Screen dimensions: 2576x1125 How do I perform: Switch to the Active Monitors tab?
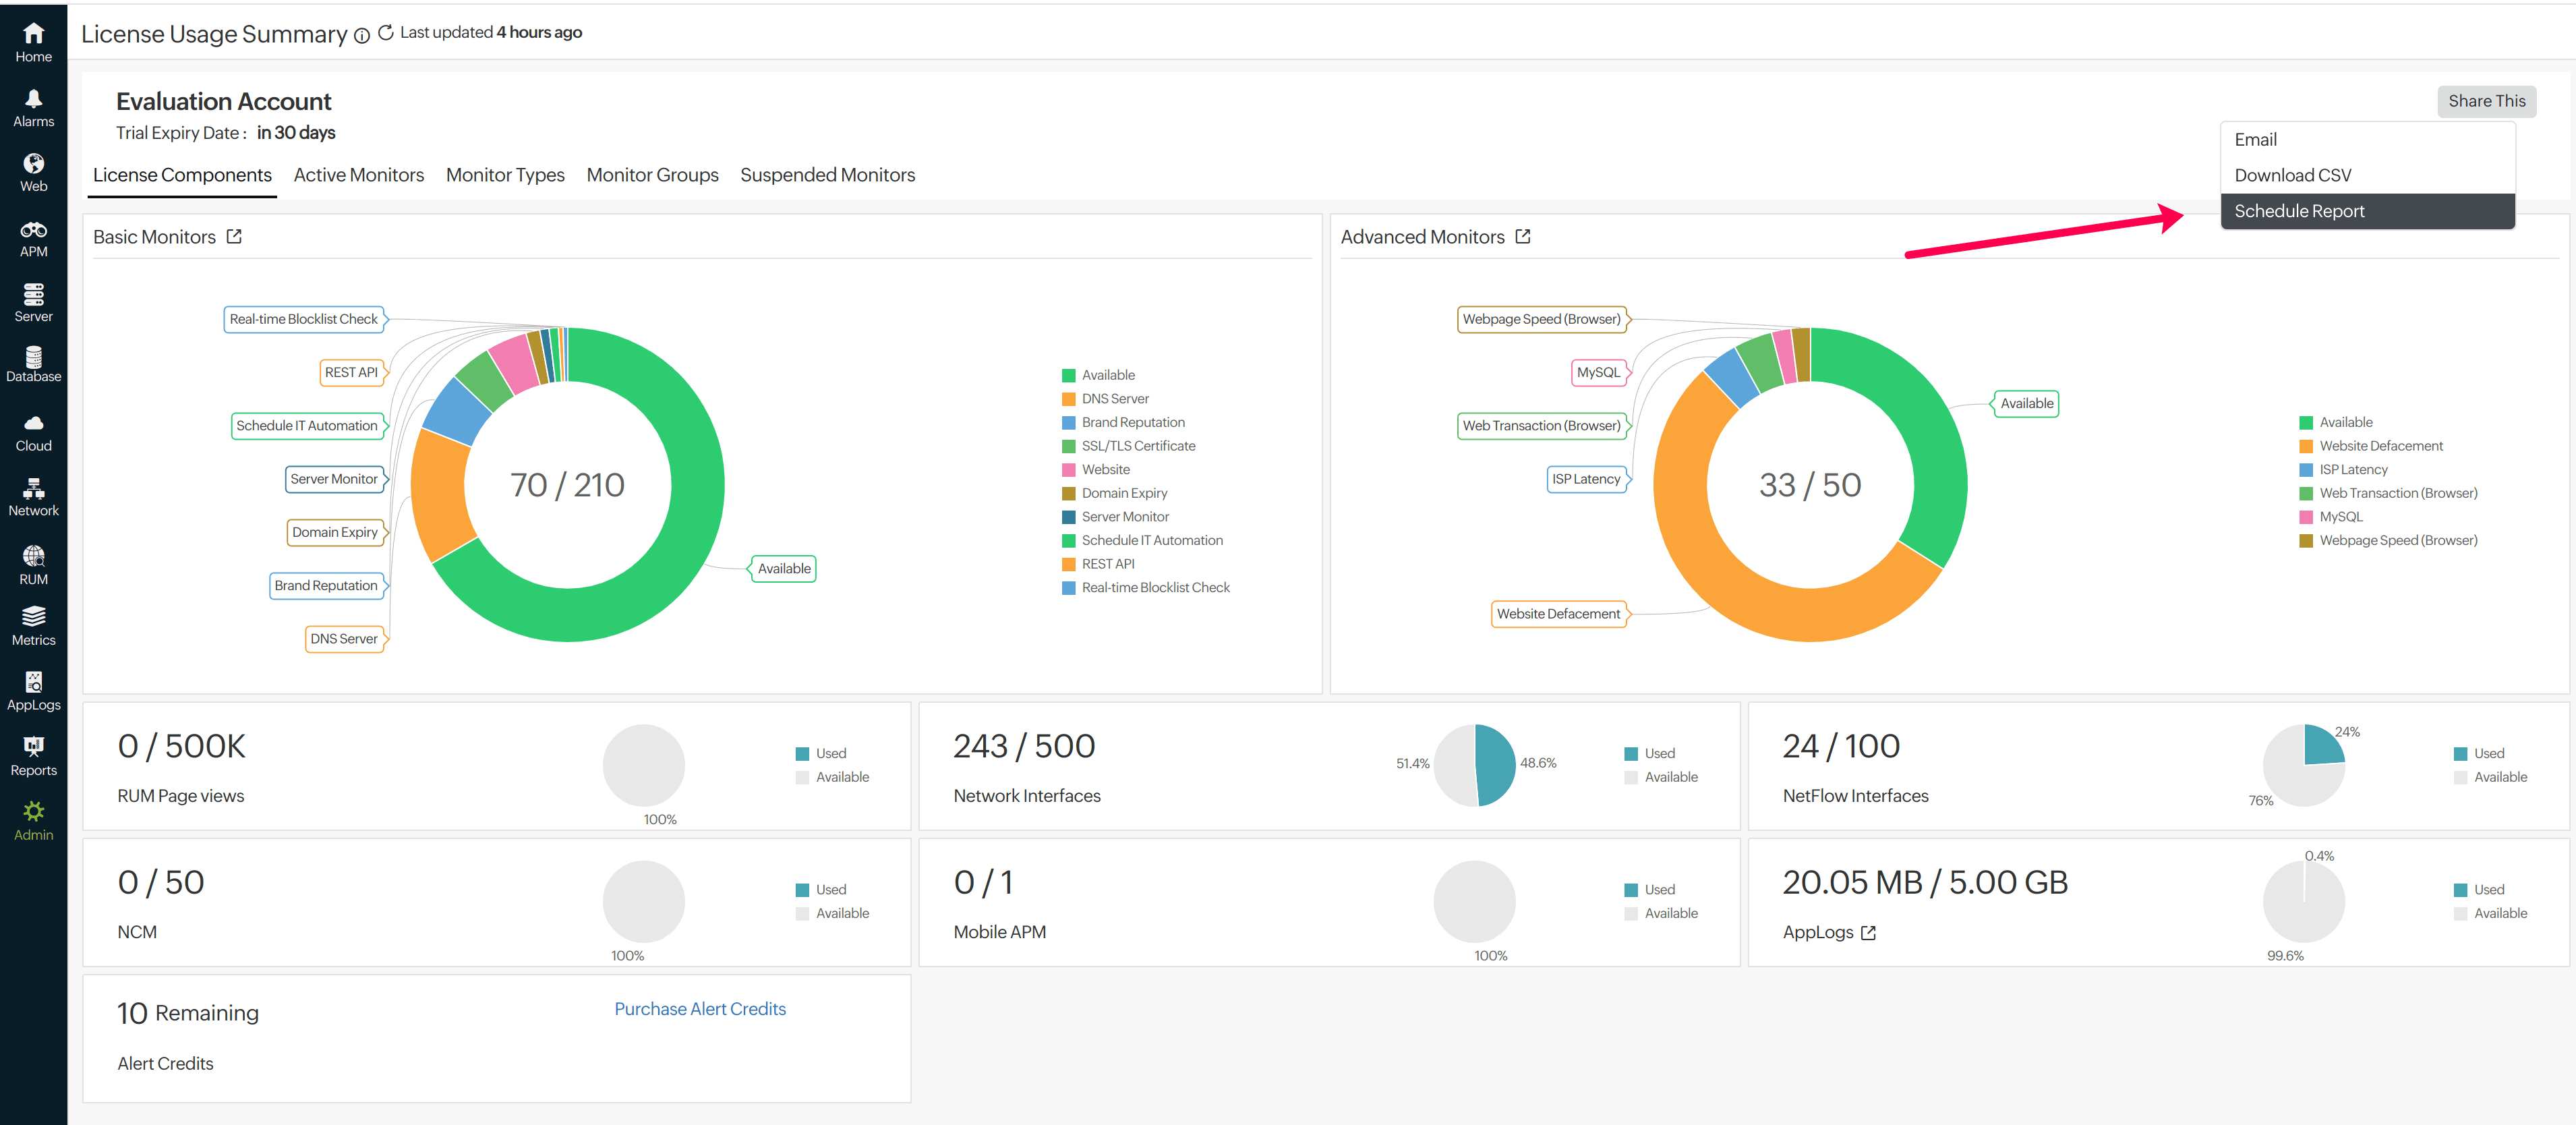pos(358,175)
